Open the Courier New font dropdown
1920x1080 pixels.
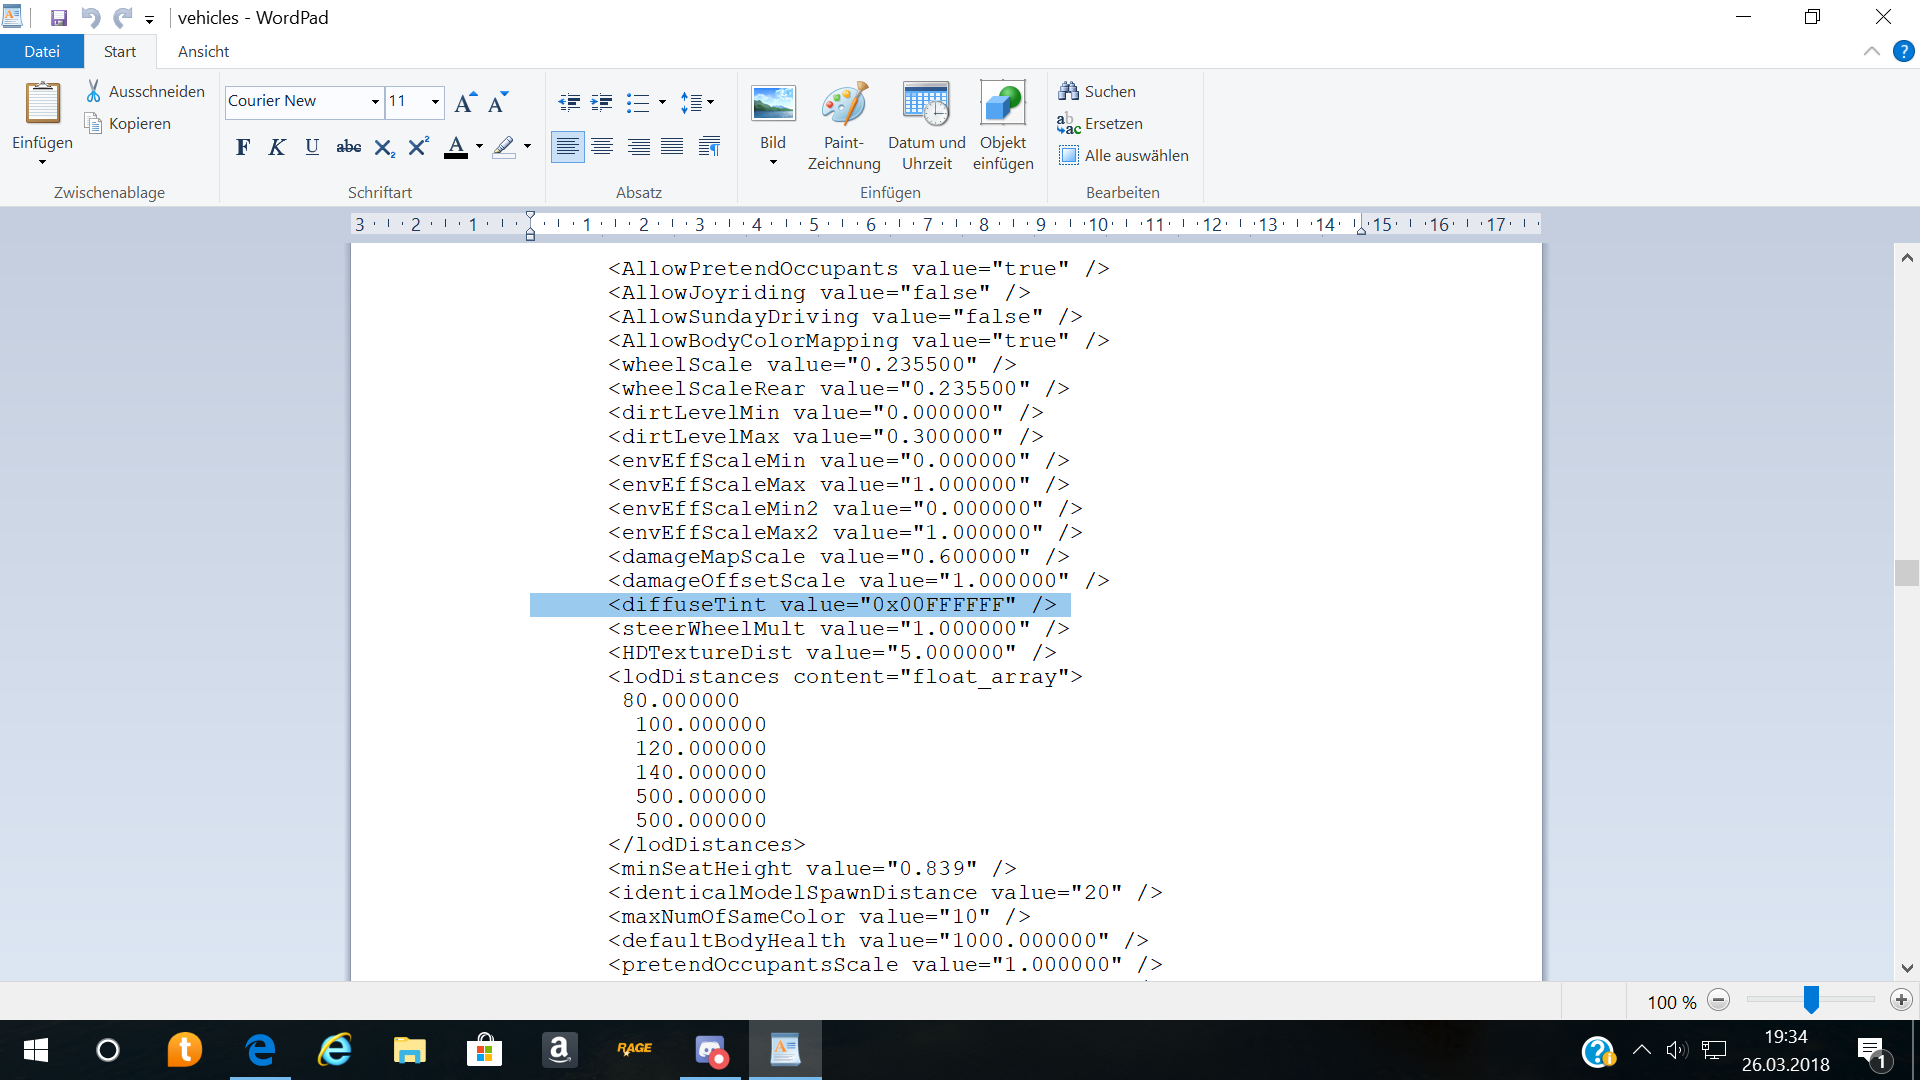(375, 102)
